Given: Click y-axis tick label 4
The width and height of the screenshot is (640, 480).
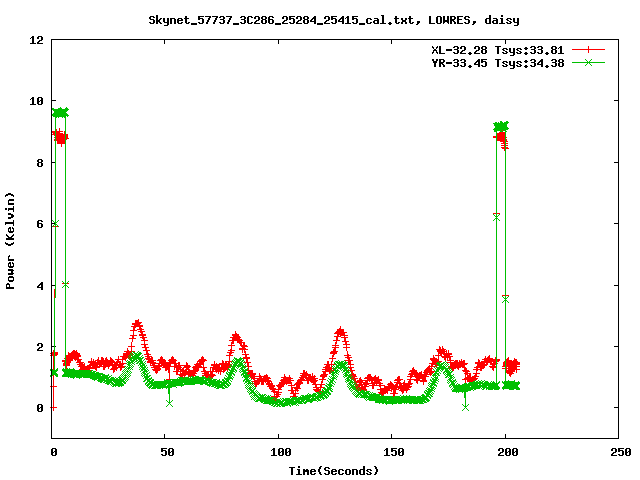Looking at the screenshot, I should [40, 286].
